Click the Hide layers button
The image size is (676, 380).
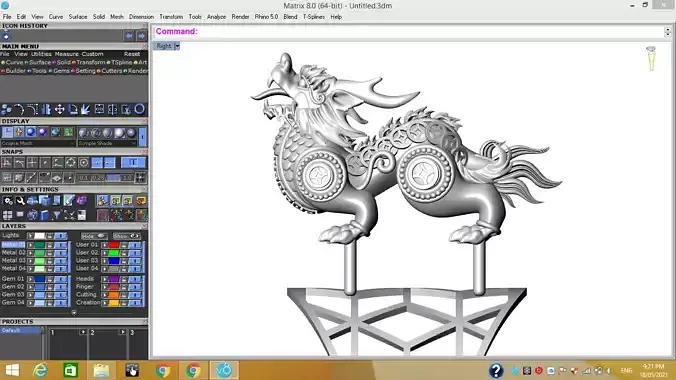point(94,236)
